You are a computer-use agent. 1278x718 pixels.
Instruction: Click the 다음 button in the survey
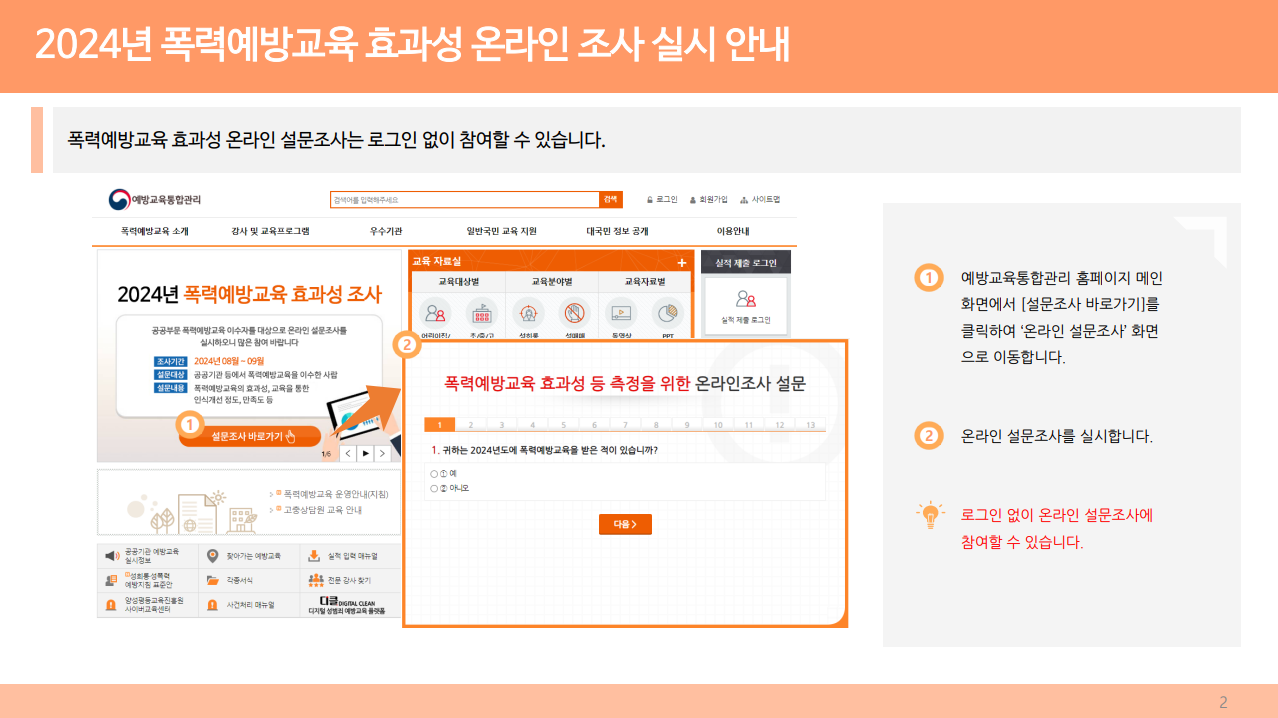pyautogui.click(x=625, y=524)
